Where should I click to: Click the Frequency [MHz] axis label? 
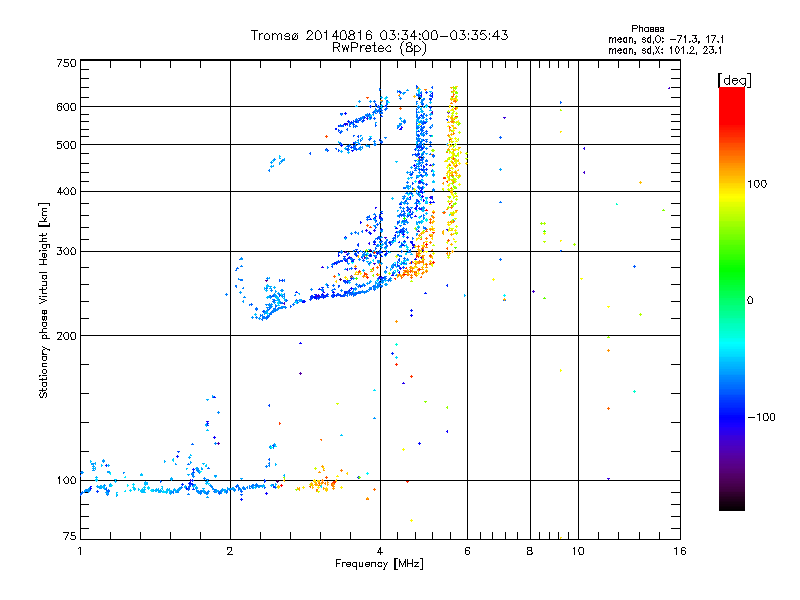[x=379, y=564]
